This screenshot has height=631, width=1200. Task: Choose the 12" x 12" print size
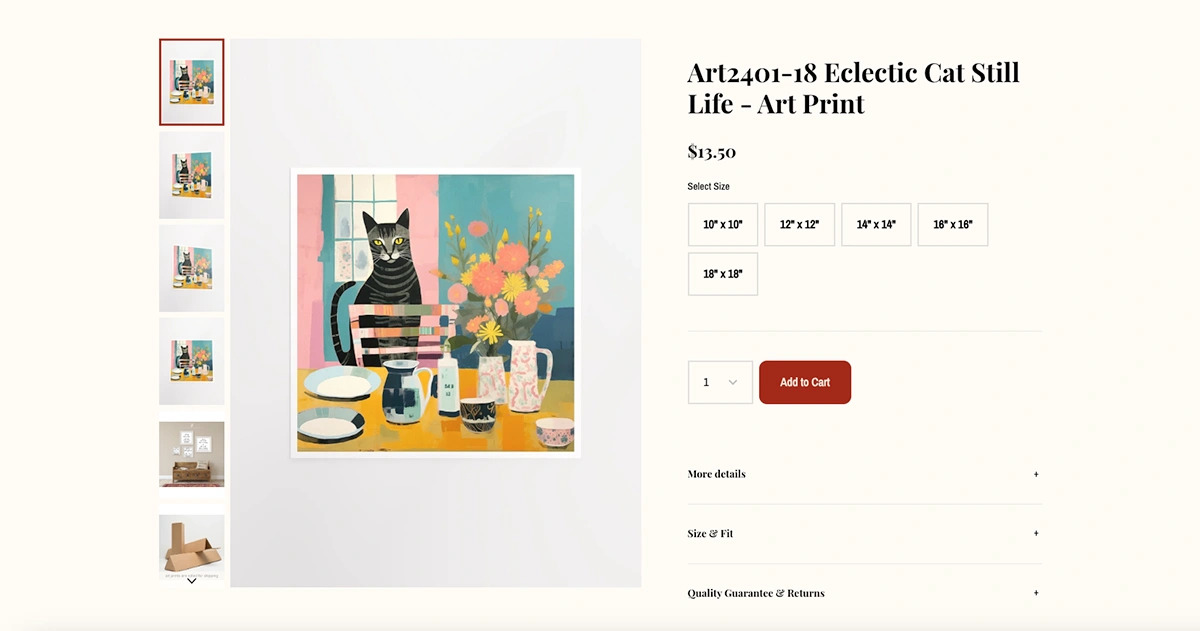click(799, 225)
